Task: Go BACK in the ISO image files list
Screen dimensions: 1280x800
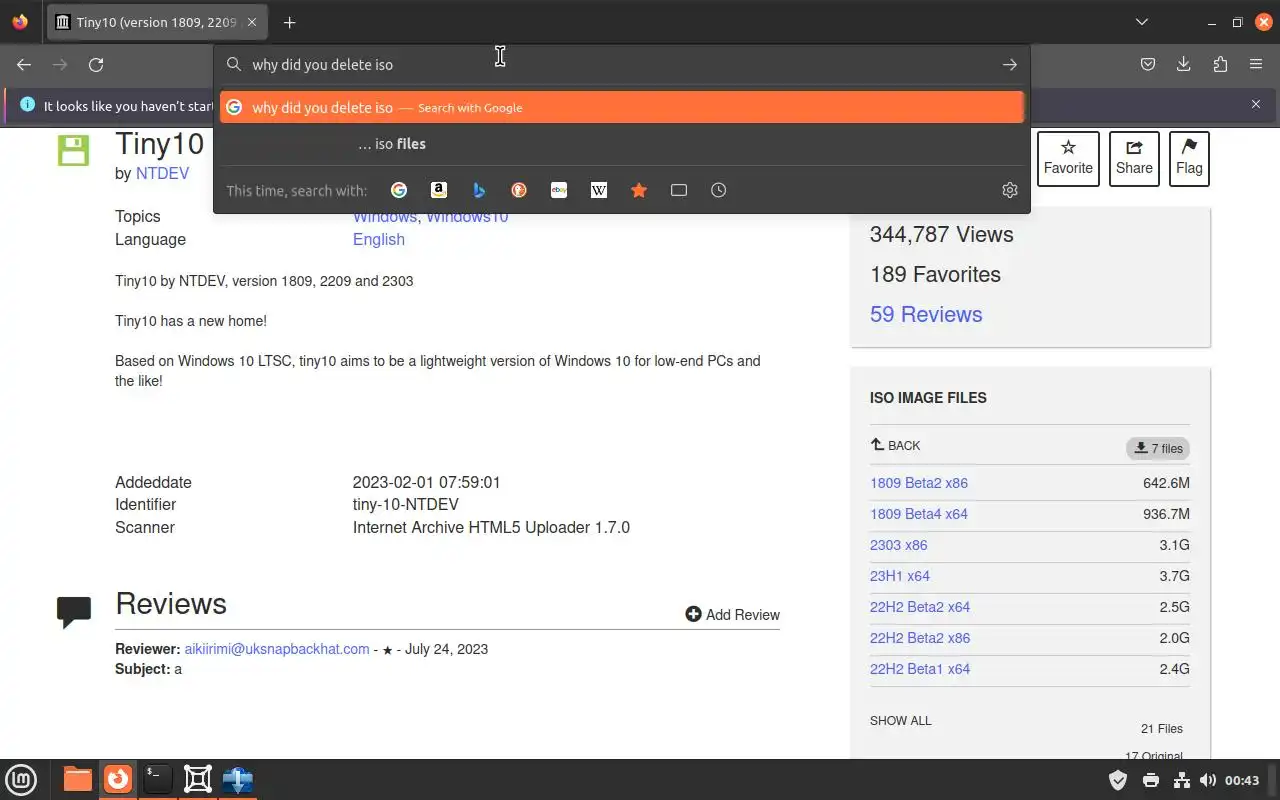Action: coord(895,445)
